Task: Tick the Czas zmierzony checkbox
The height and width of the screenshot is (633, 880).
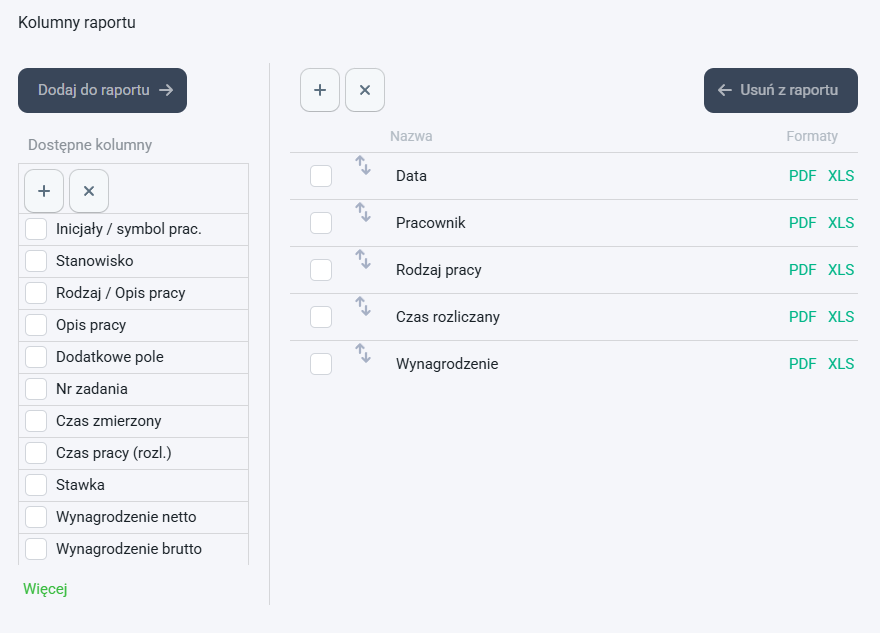Action: (x=36, y=421)
